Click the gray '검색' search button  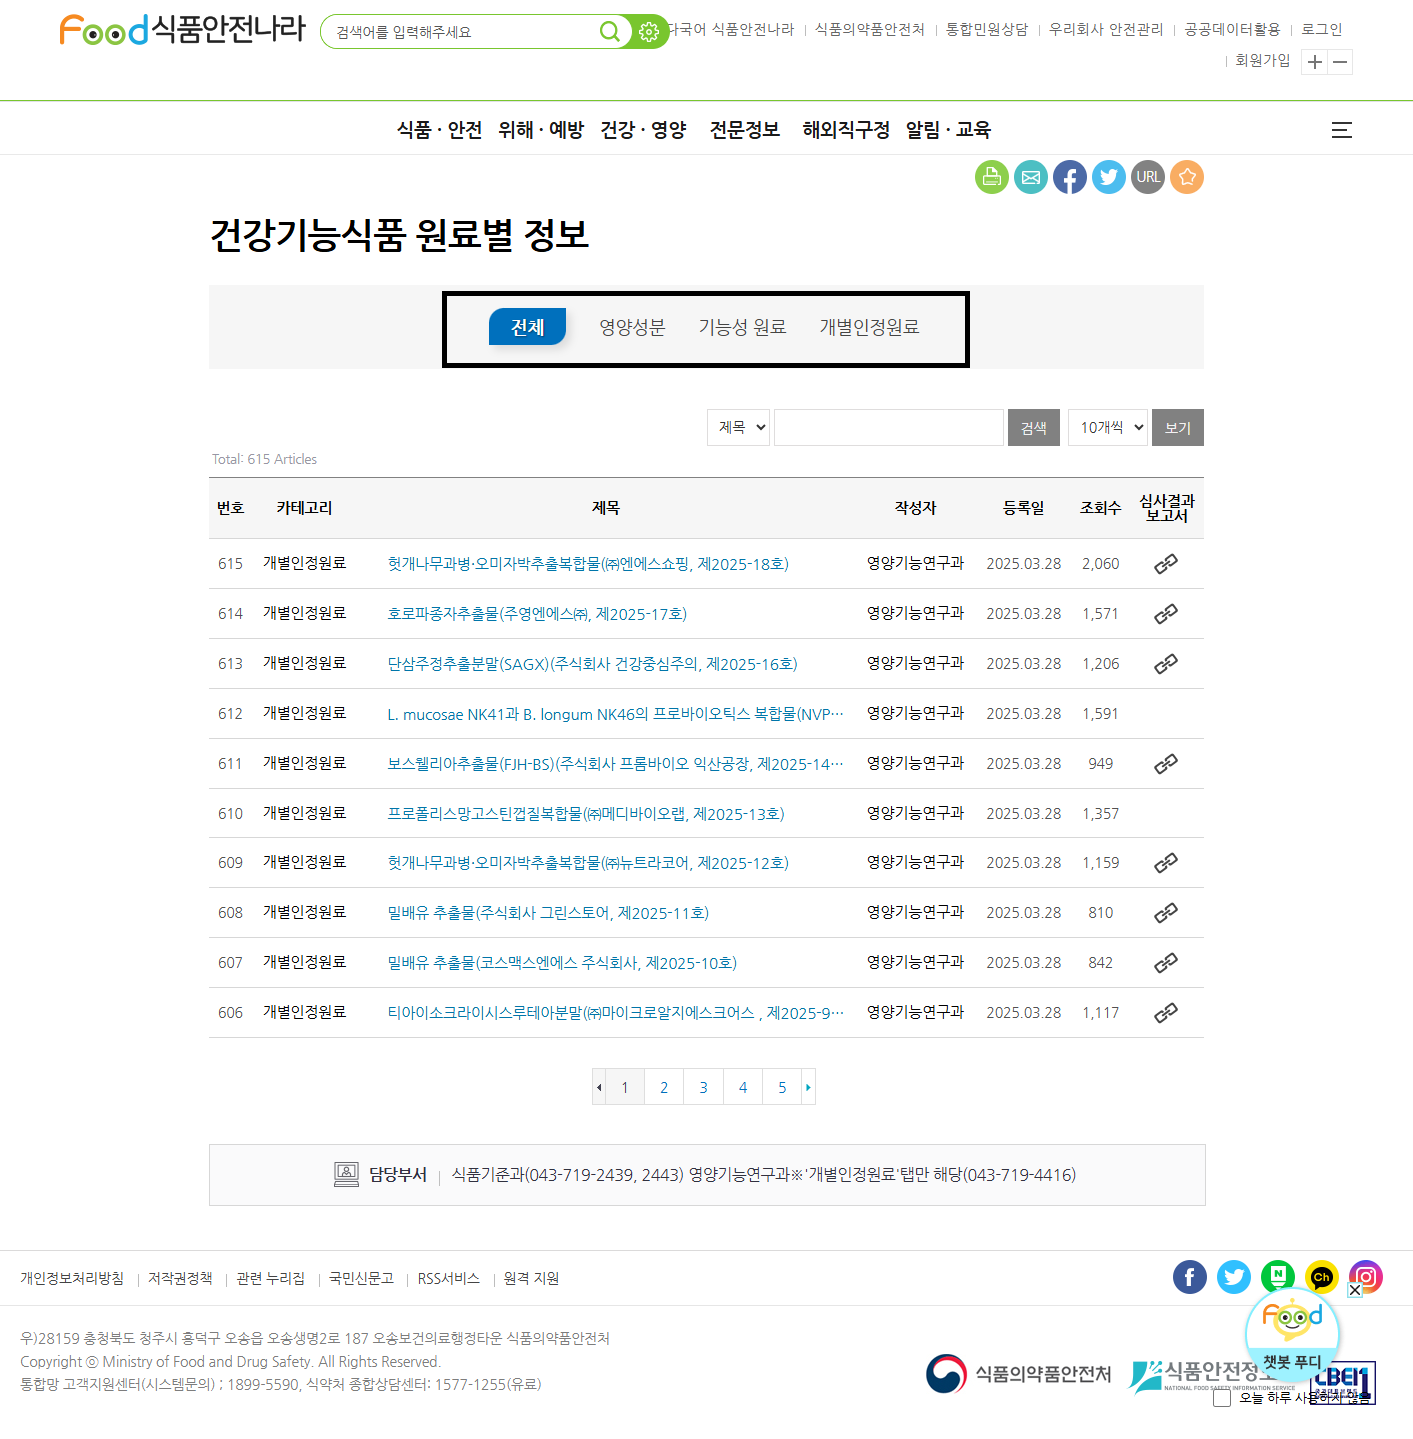(x=1033, y=427)
